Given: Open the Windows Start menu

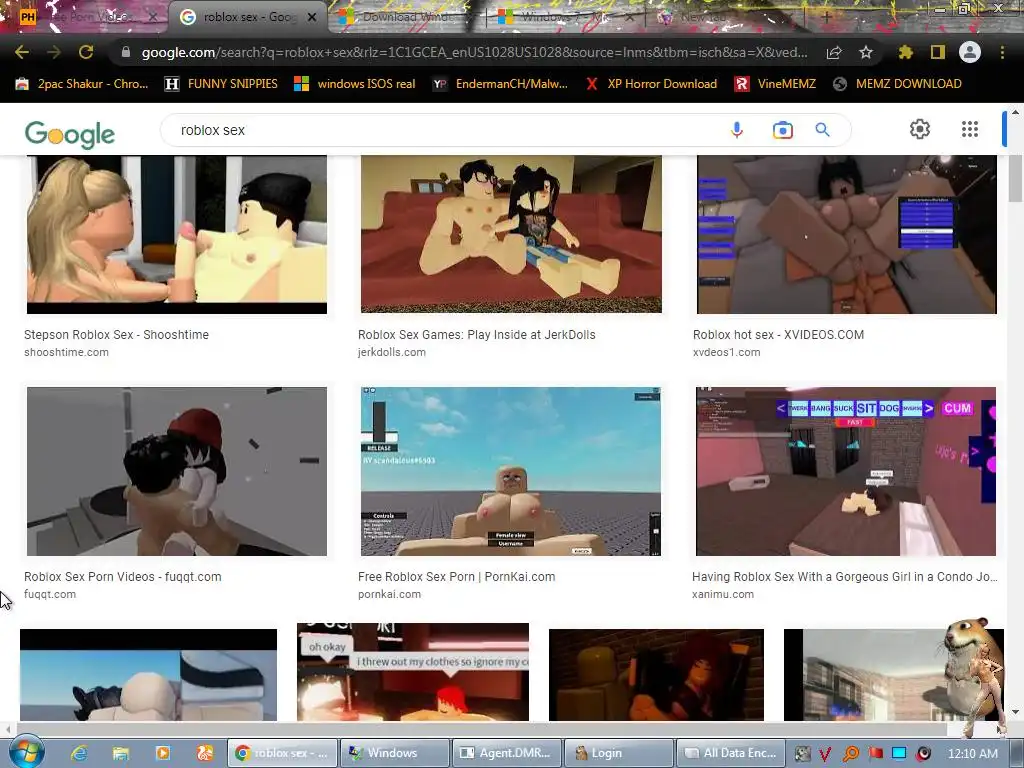Looking at the screenshot, I should coord(27,753).
